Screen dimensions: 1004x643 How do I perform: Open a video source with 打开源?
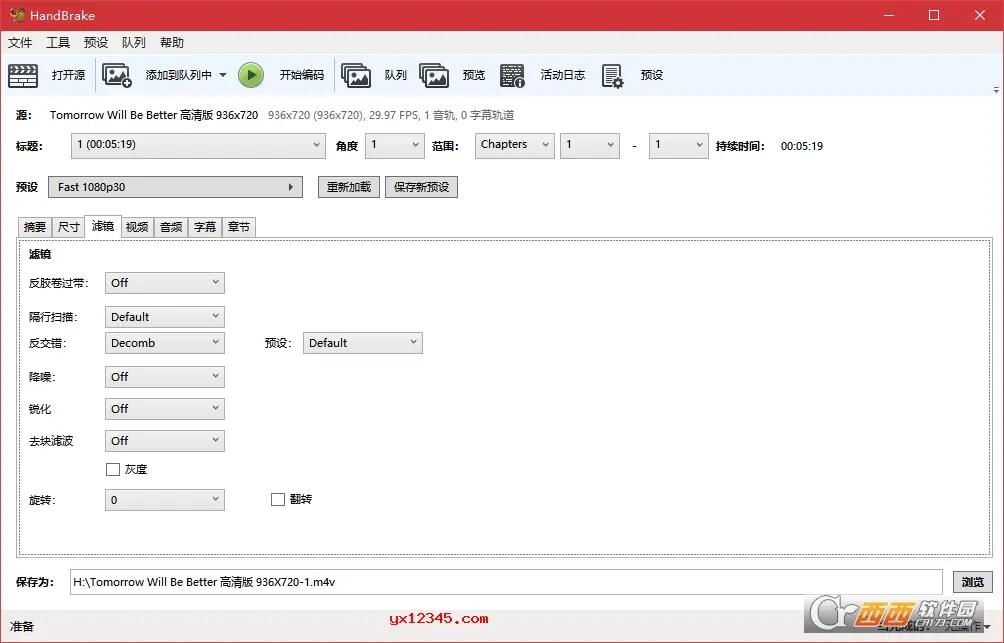pyautogui.click(x=67, y=74)
